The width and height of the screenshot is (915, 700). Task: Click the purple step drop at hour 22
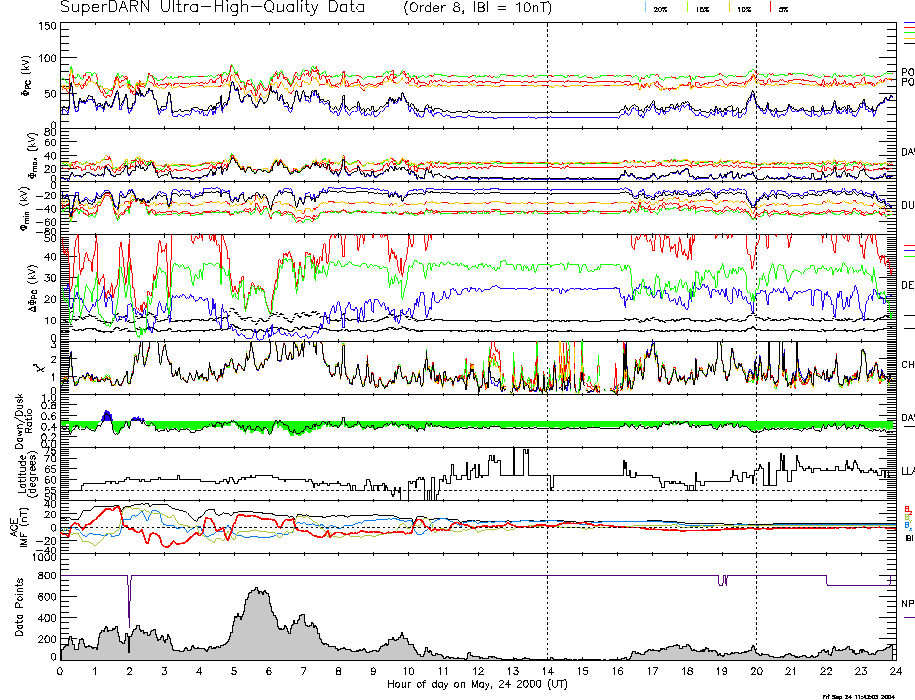point(825,580)
